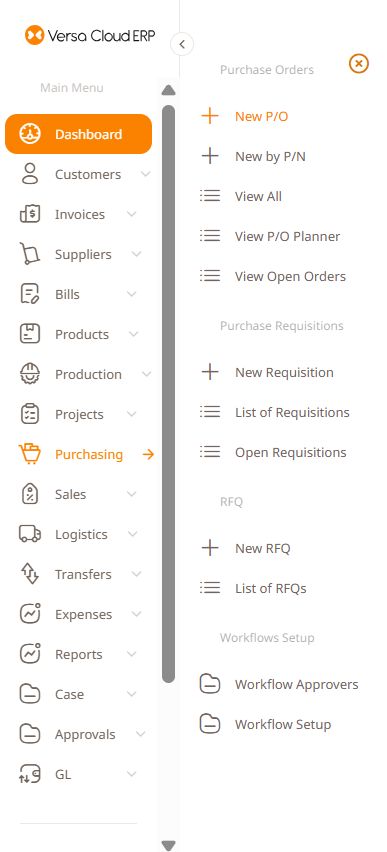Click the Invoices dollar document icon
This screenshot has width=387, height=852.
point(30,214)
